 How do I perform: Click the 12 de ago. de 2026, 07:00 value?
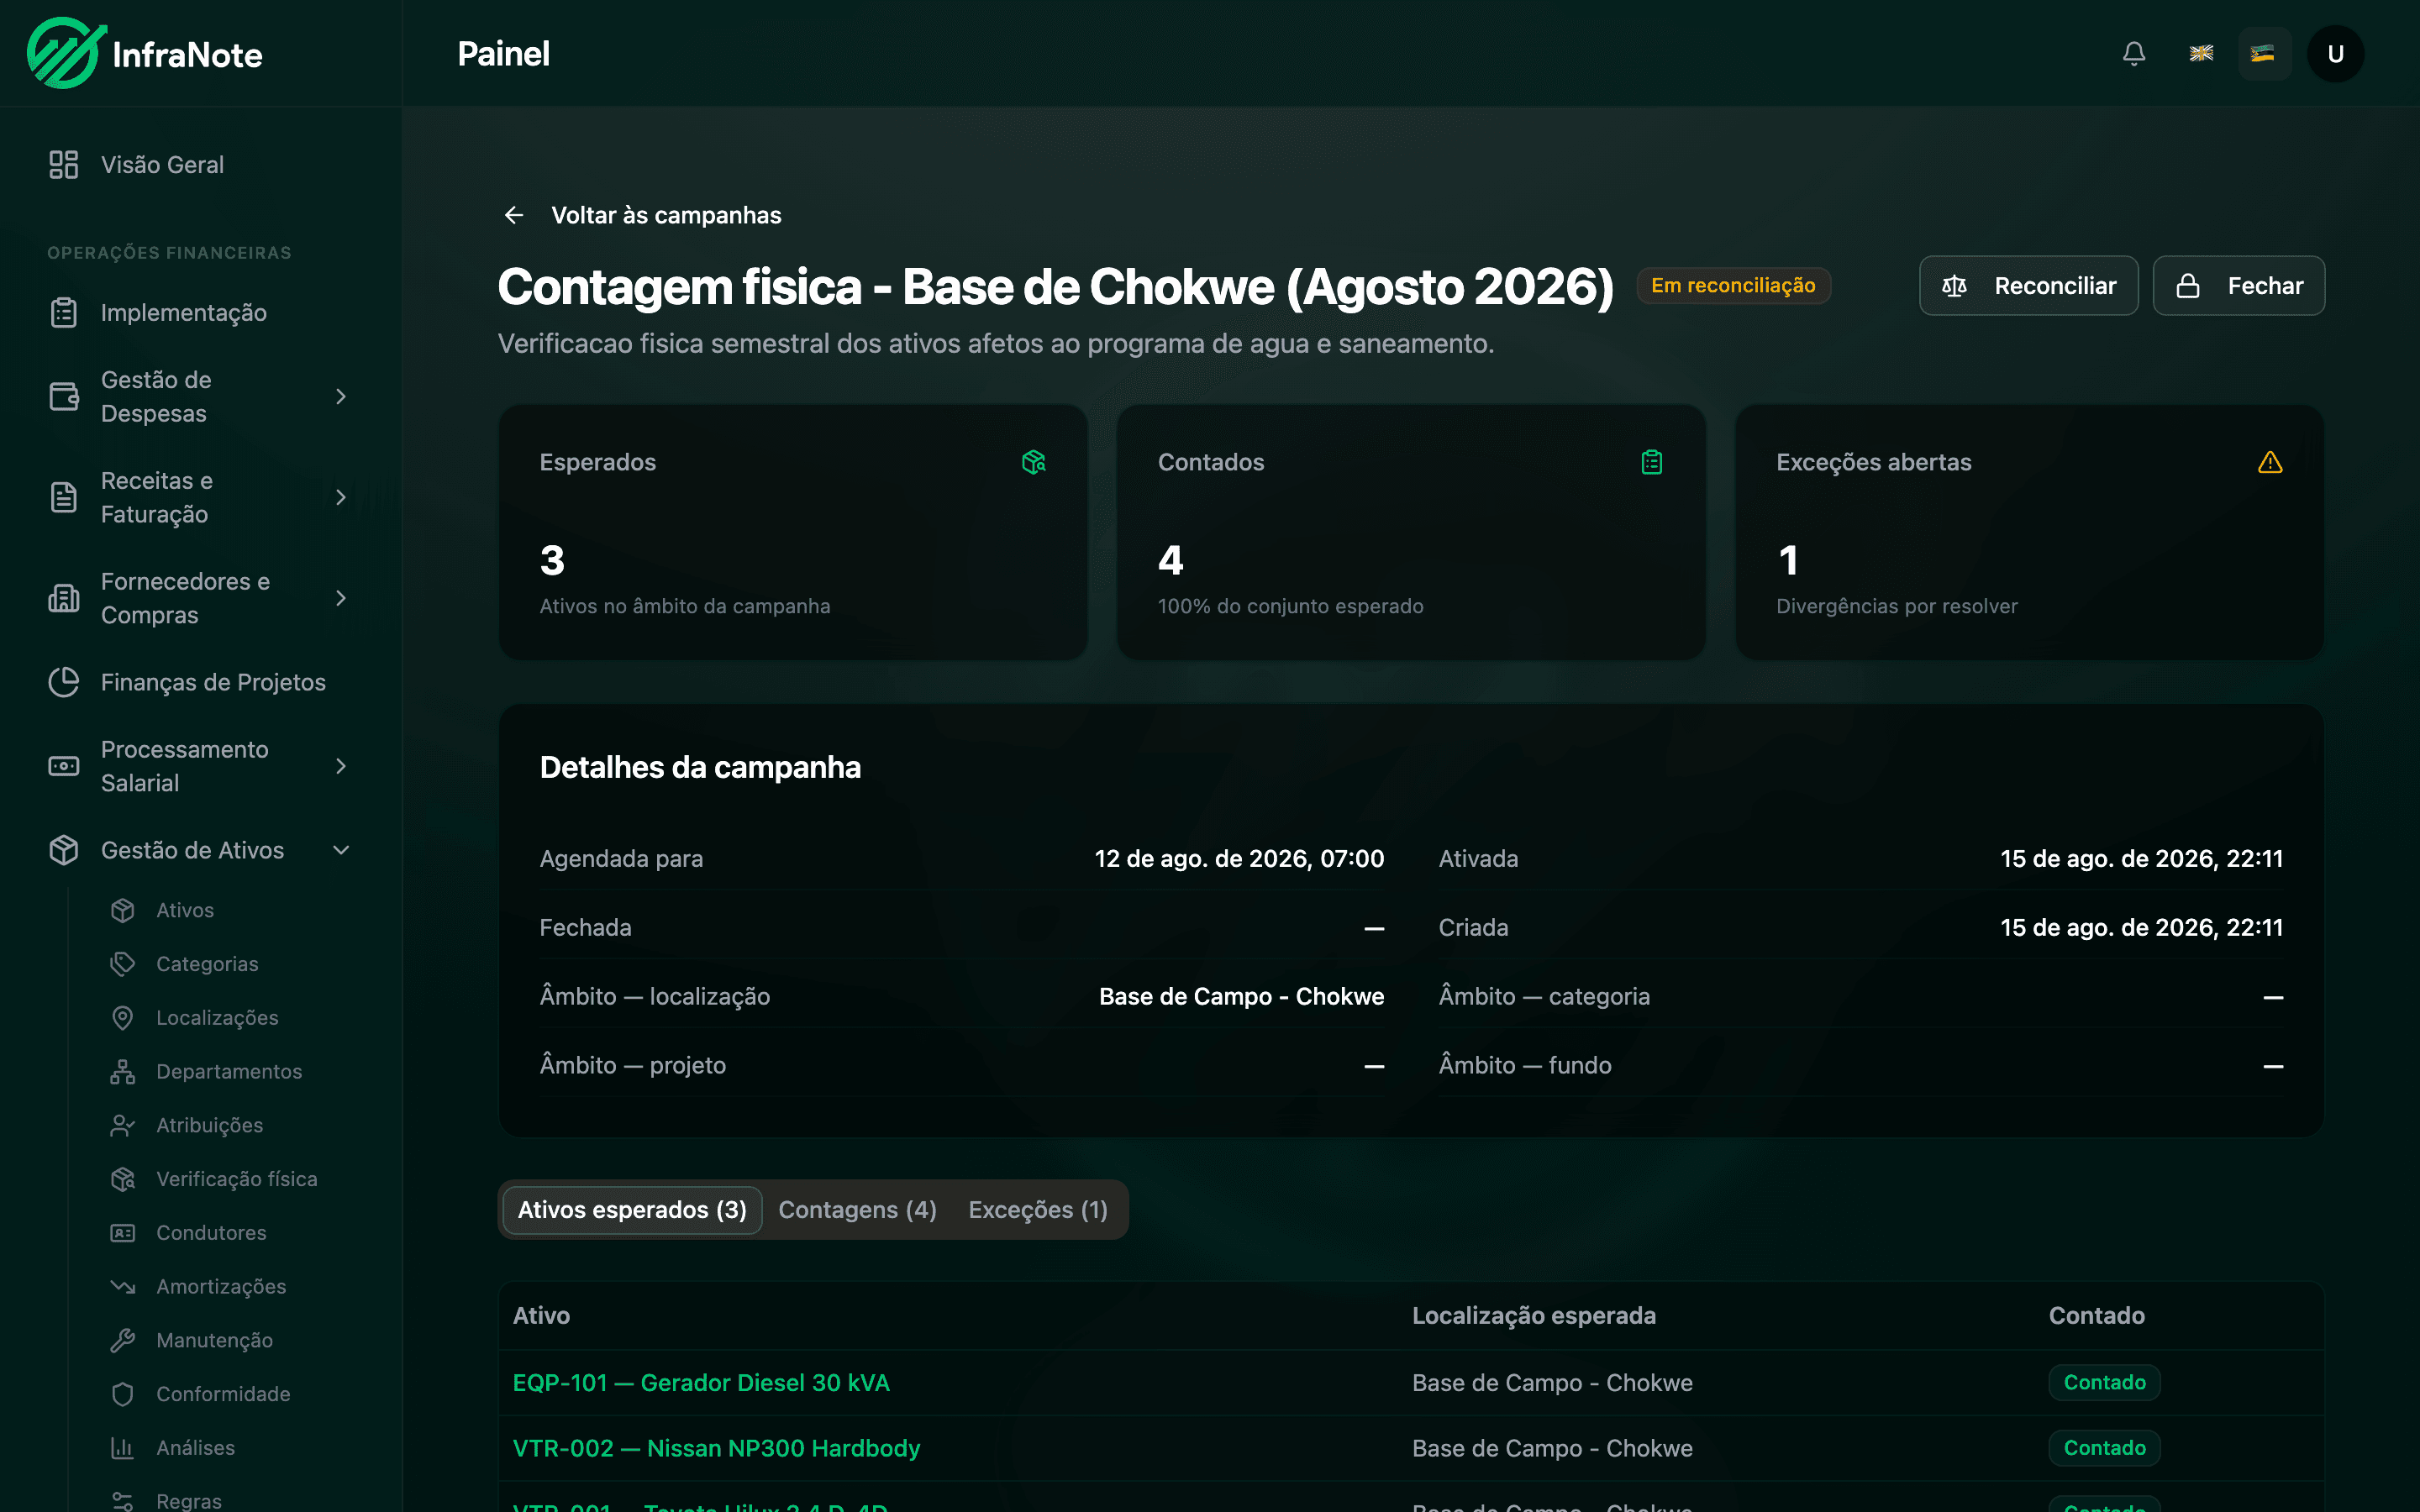coord(1239,858)
